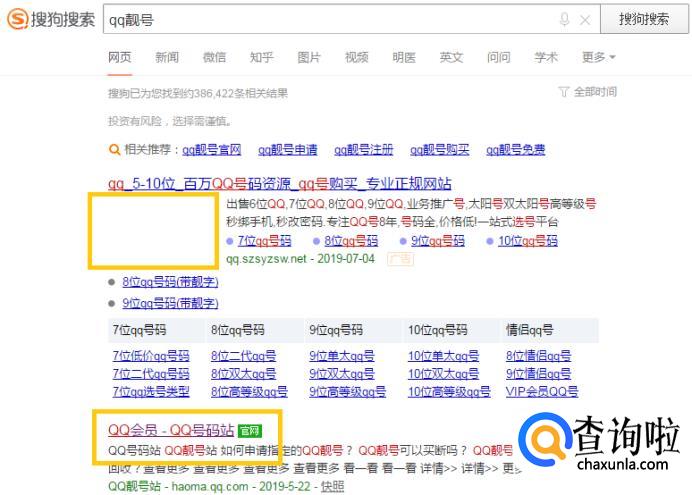Click table header 7位qq号码
Viewport: 692px width, 495px height.
point(139,330)
